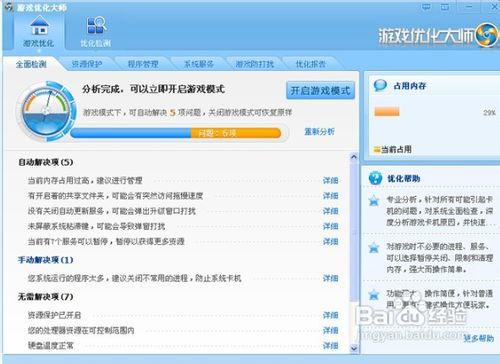The width and height of the screenshot is (500, 364).
Task: Click the 开启游戏模式 button
Action: [320, 90]
